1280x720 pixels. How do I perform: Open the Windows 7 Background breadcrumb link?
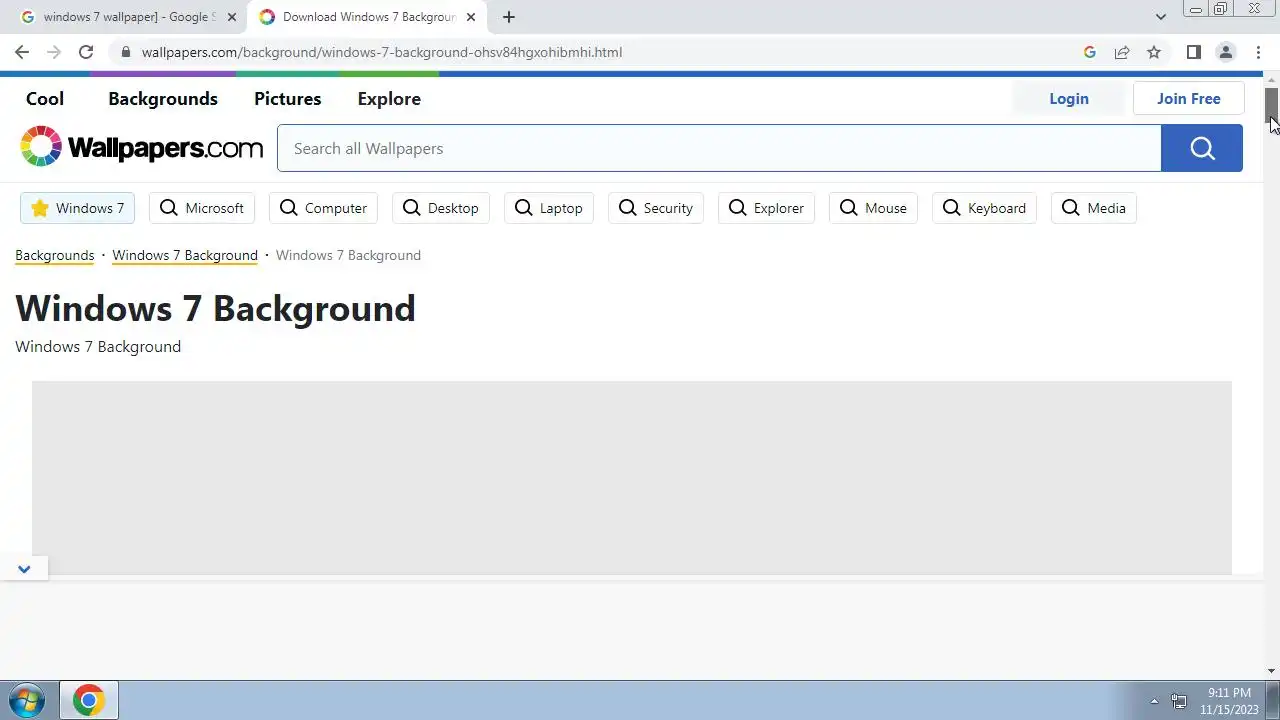[x=185, y=255]
